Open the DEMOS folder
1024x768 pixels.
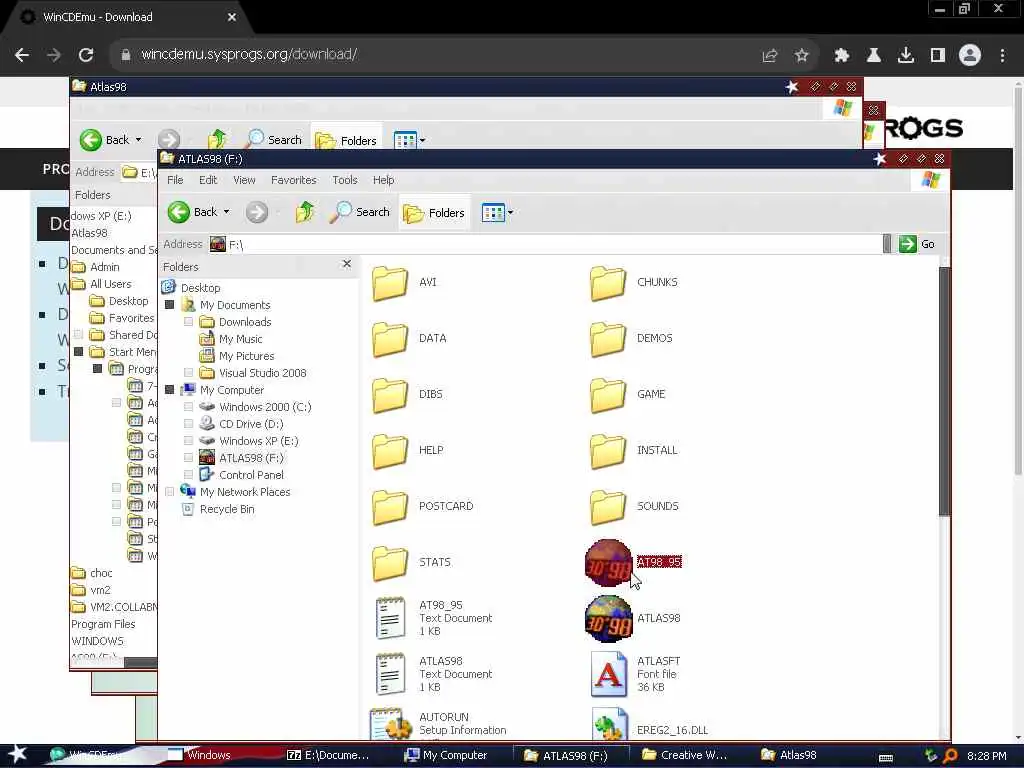coord(609,339)
